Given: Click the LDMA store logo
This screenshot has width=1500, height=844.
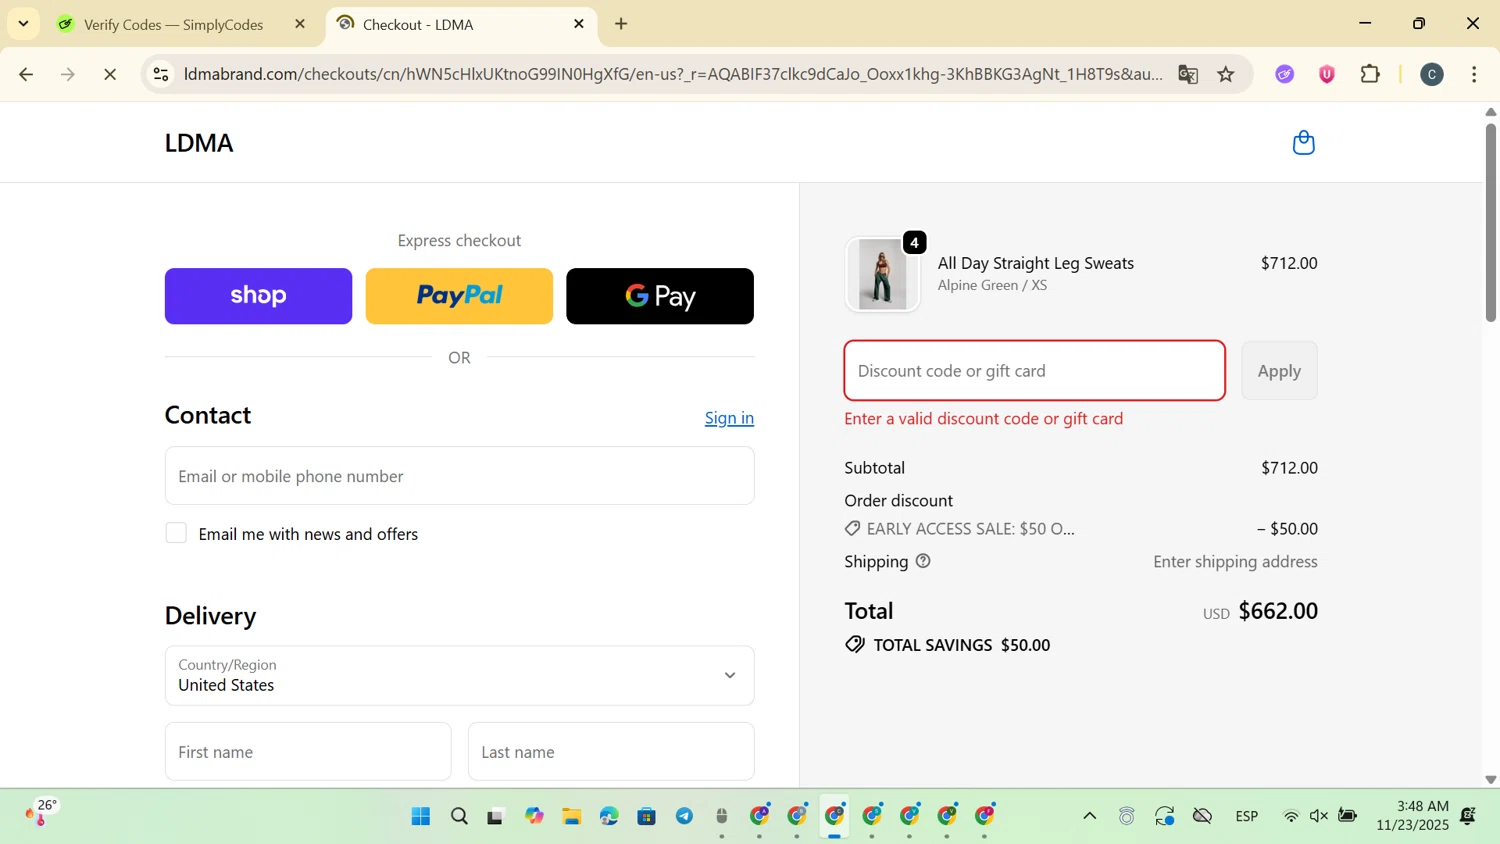Looking at the screenshot, I should (x=199, y=143).
